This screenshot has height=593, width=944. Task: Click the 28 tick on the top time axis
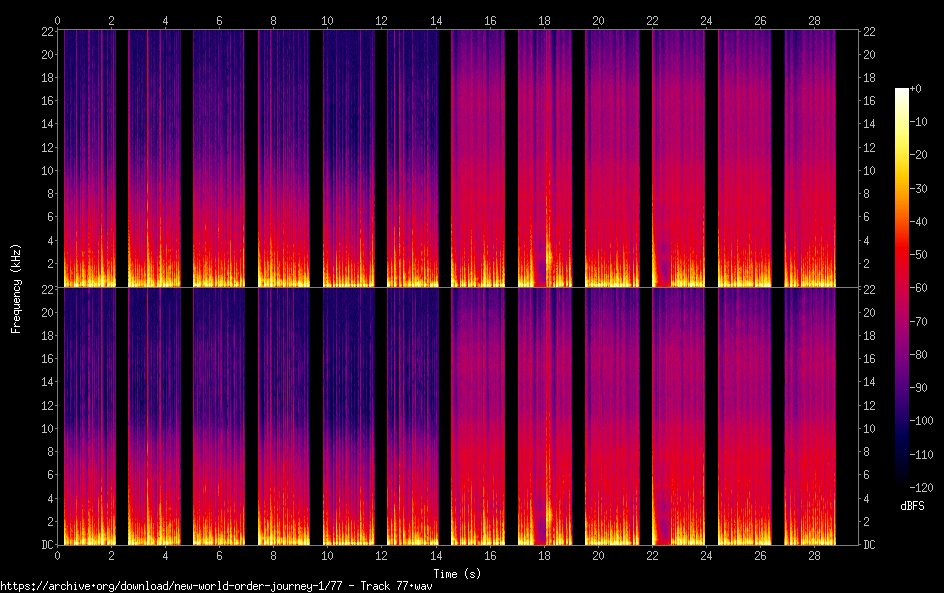point(813,20)
